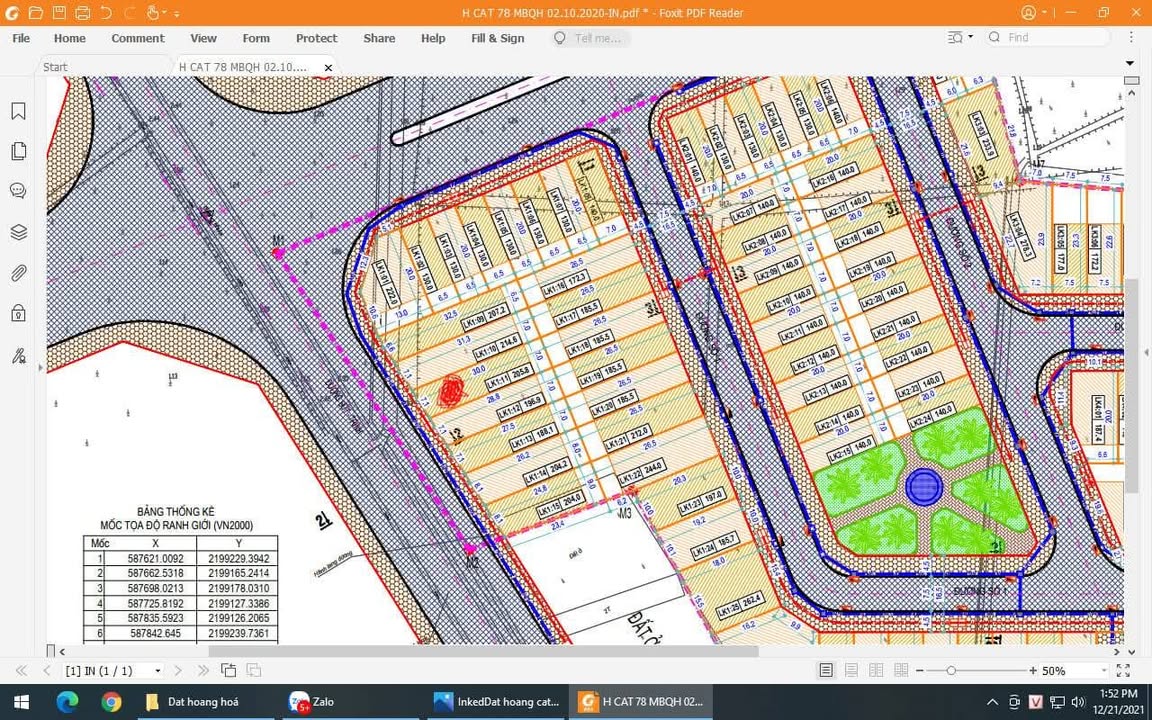
Task: Click the Undo button
Action: [x=105, y=12]
